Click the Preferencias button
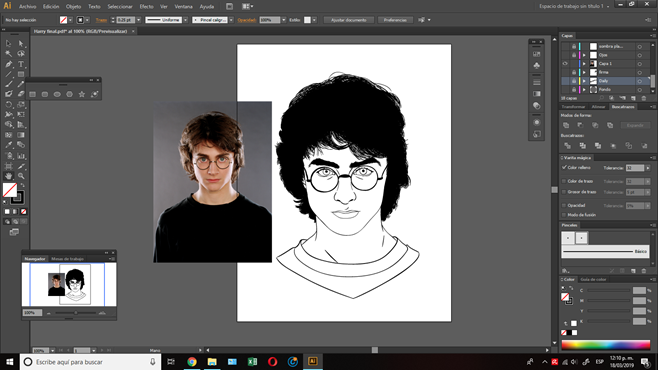658x370 pixels. tap(395, 20)
